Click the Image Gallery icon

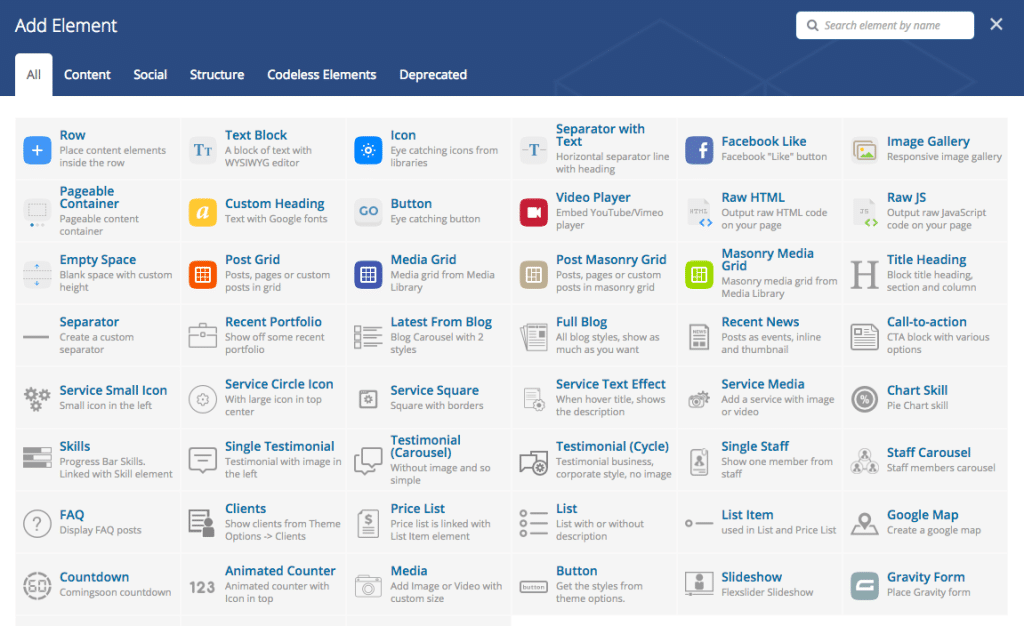click(862, 148)
